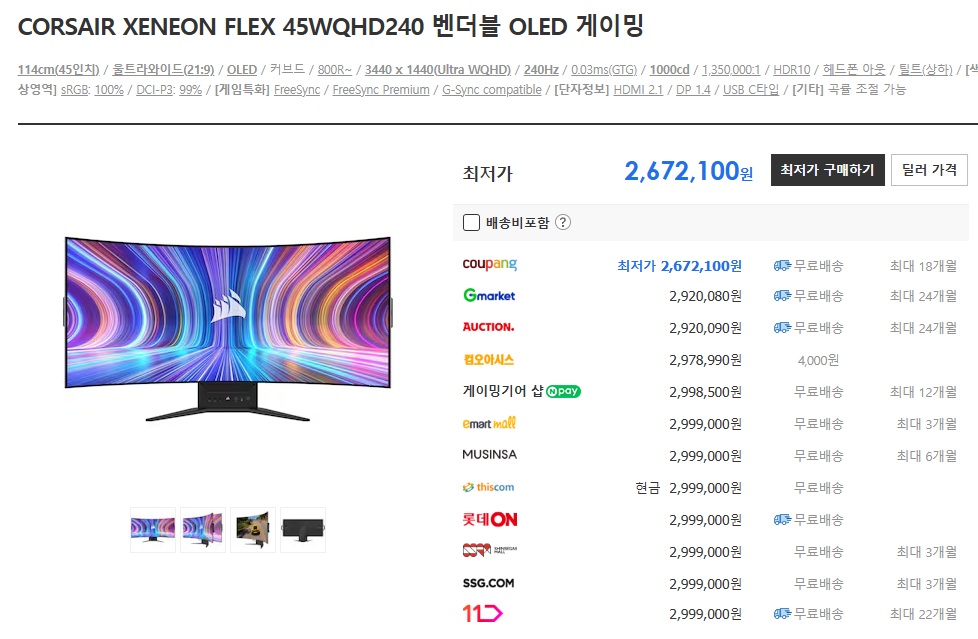Open the OLED spec link
This screenshot has height=639, width=978.
tap(242, 70)
